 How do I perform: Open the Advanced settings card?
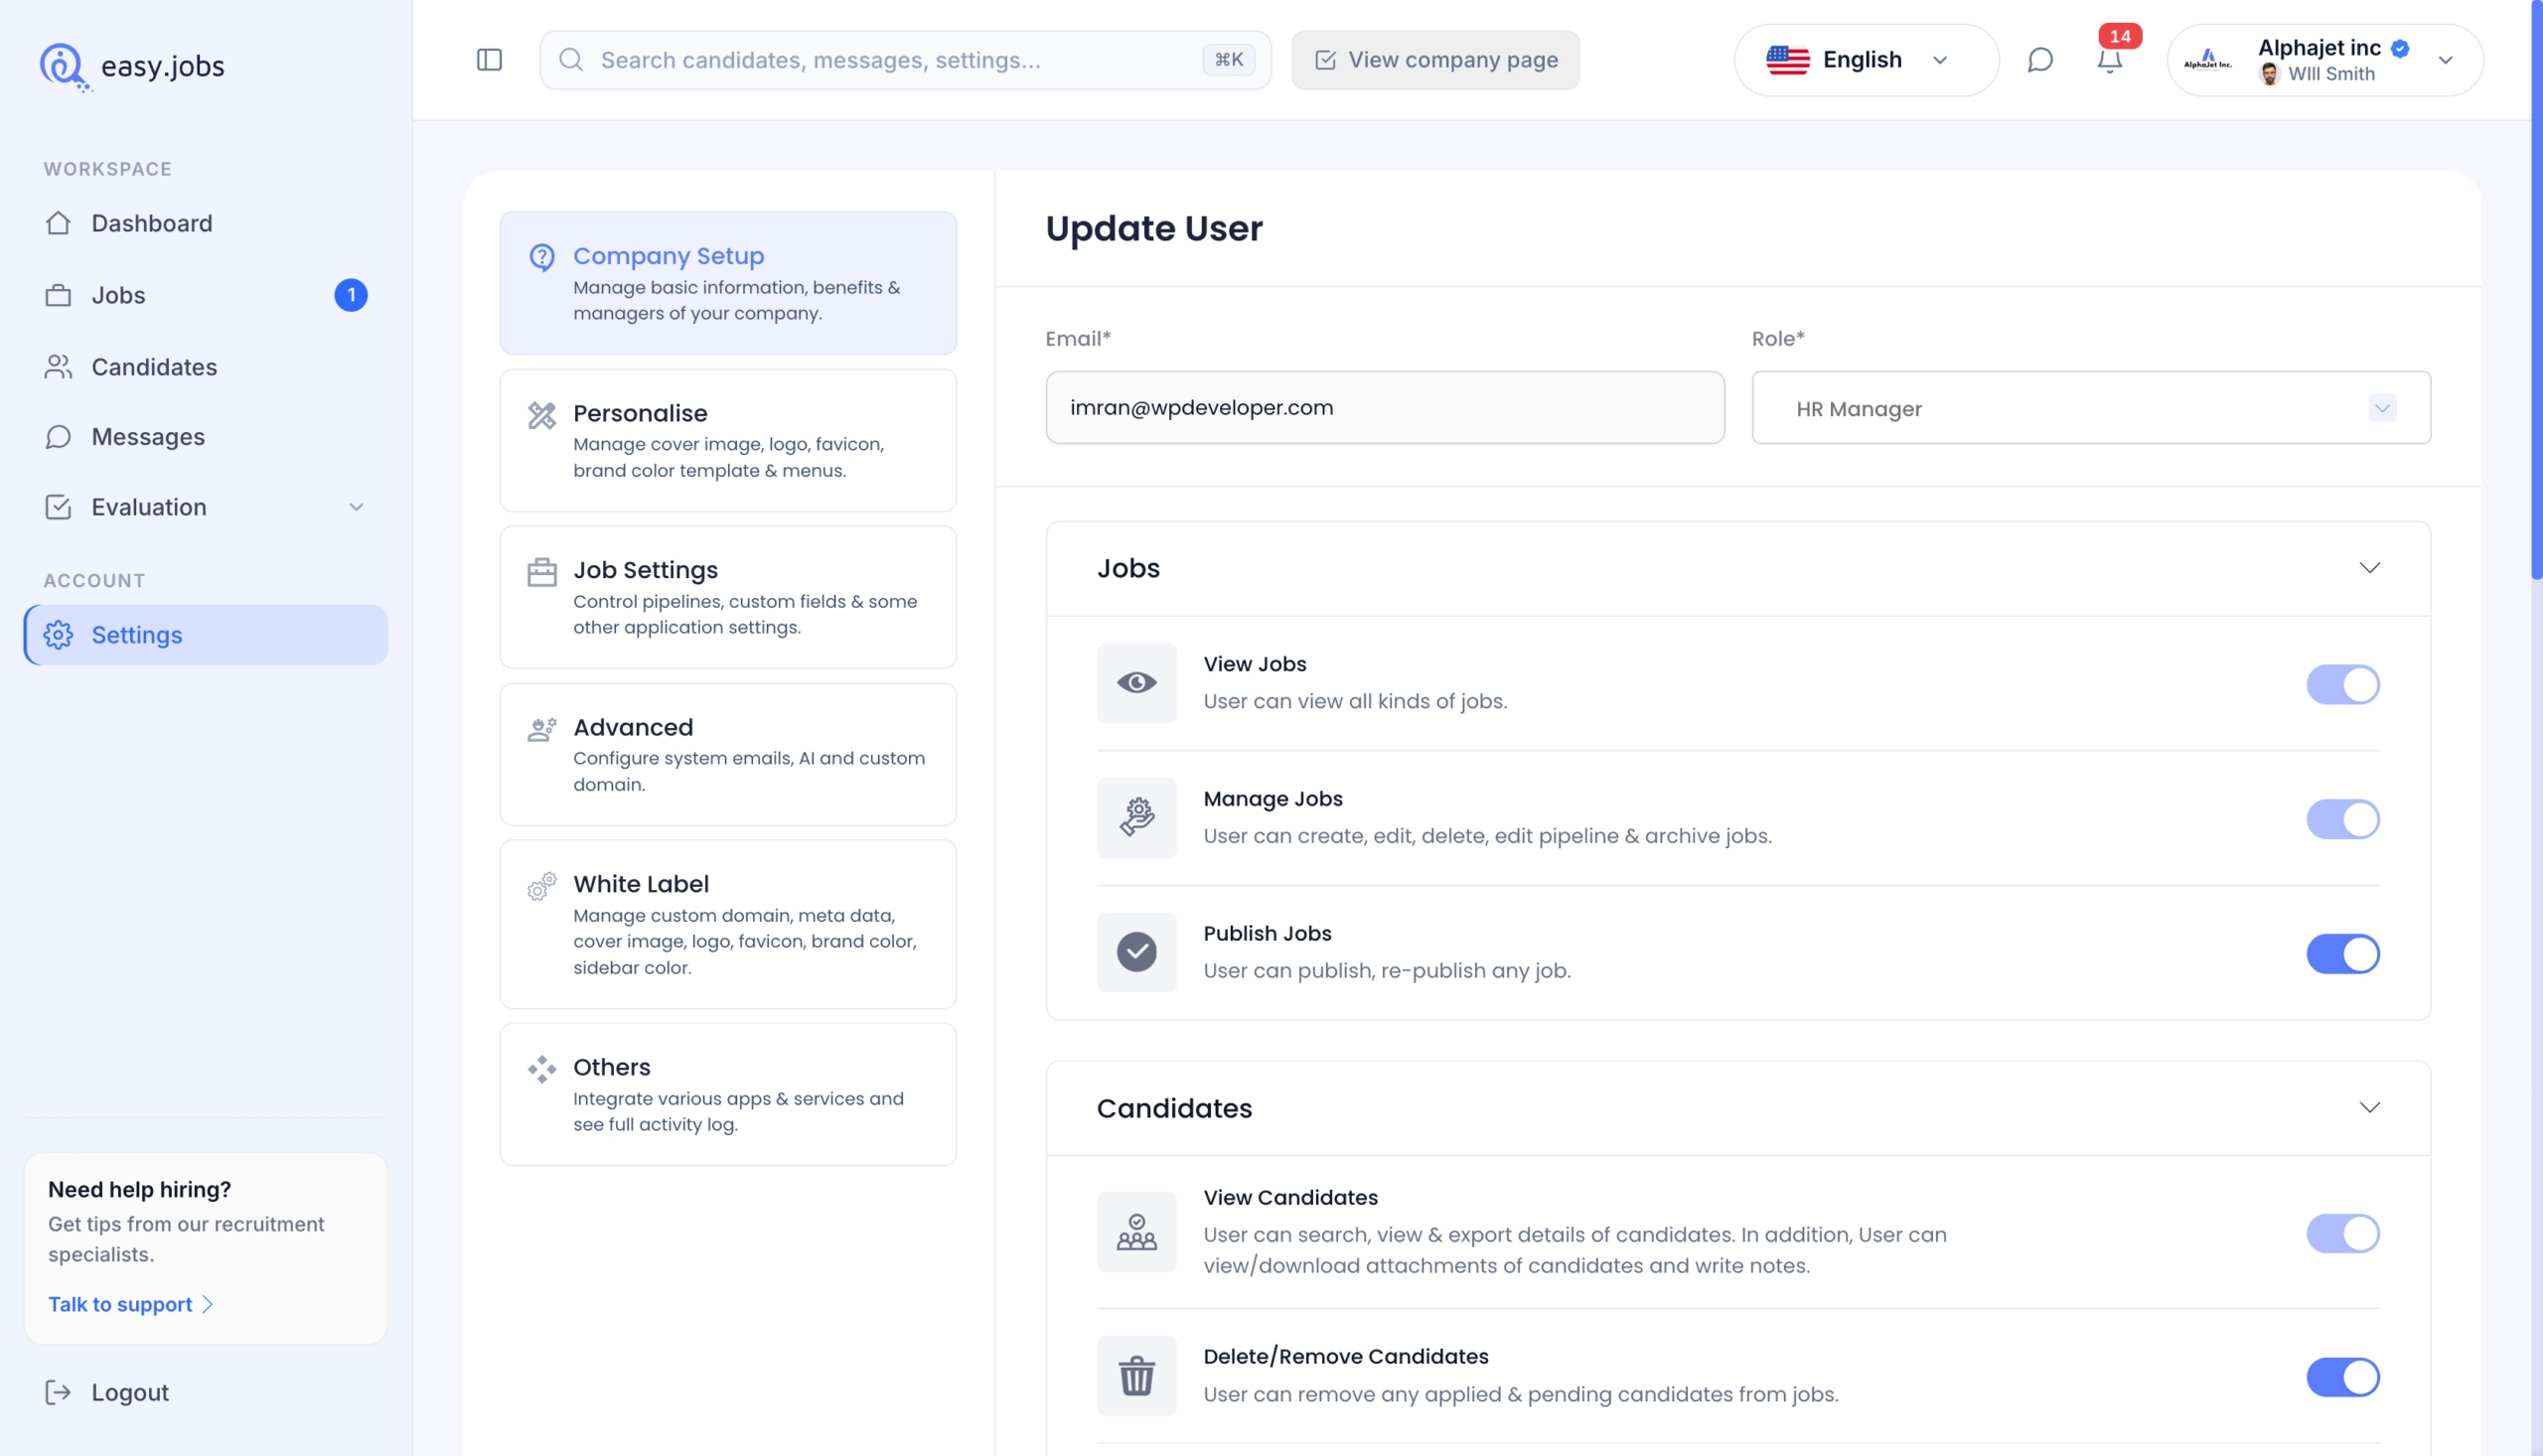pos(728,755)
